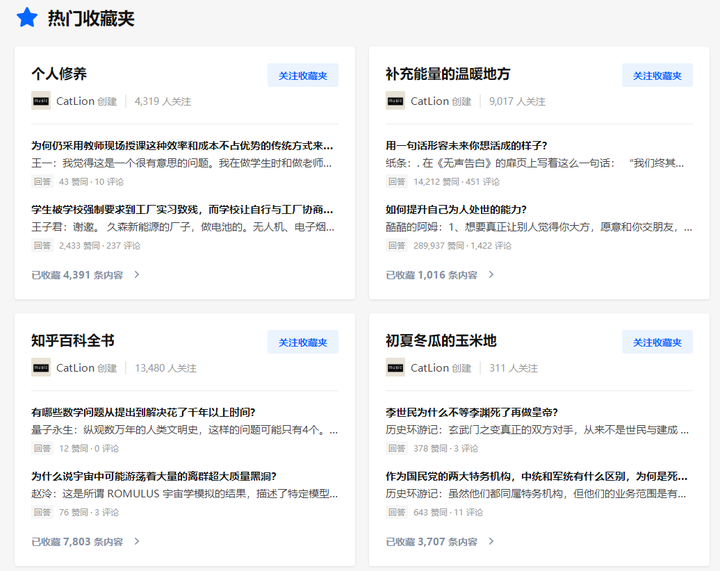Viewport: 720px width, 571px height.
Task: Click the blue star icon beside 热门收藏夹
Action: pos(27,17)
